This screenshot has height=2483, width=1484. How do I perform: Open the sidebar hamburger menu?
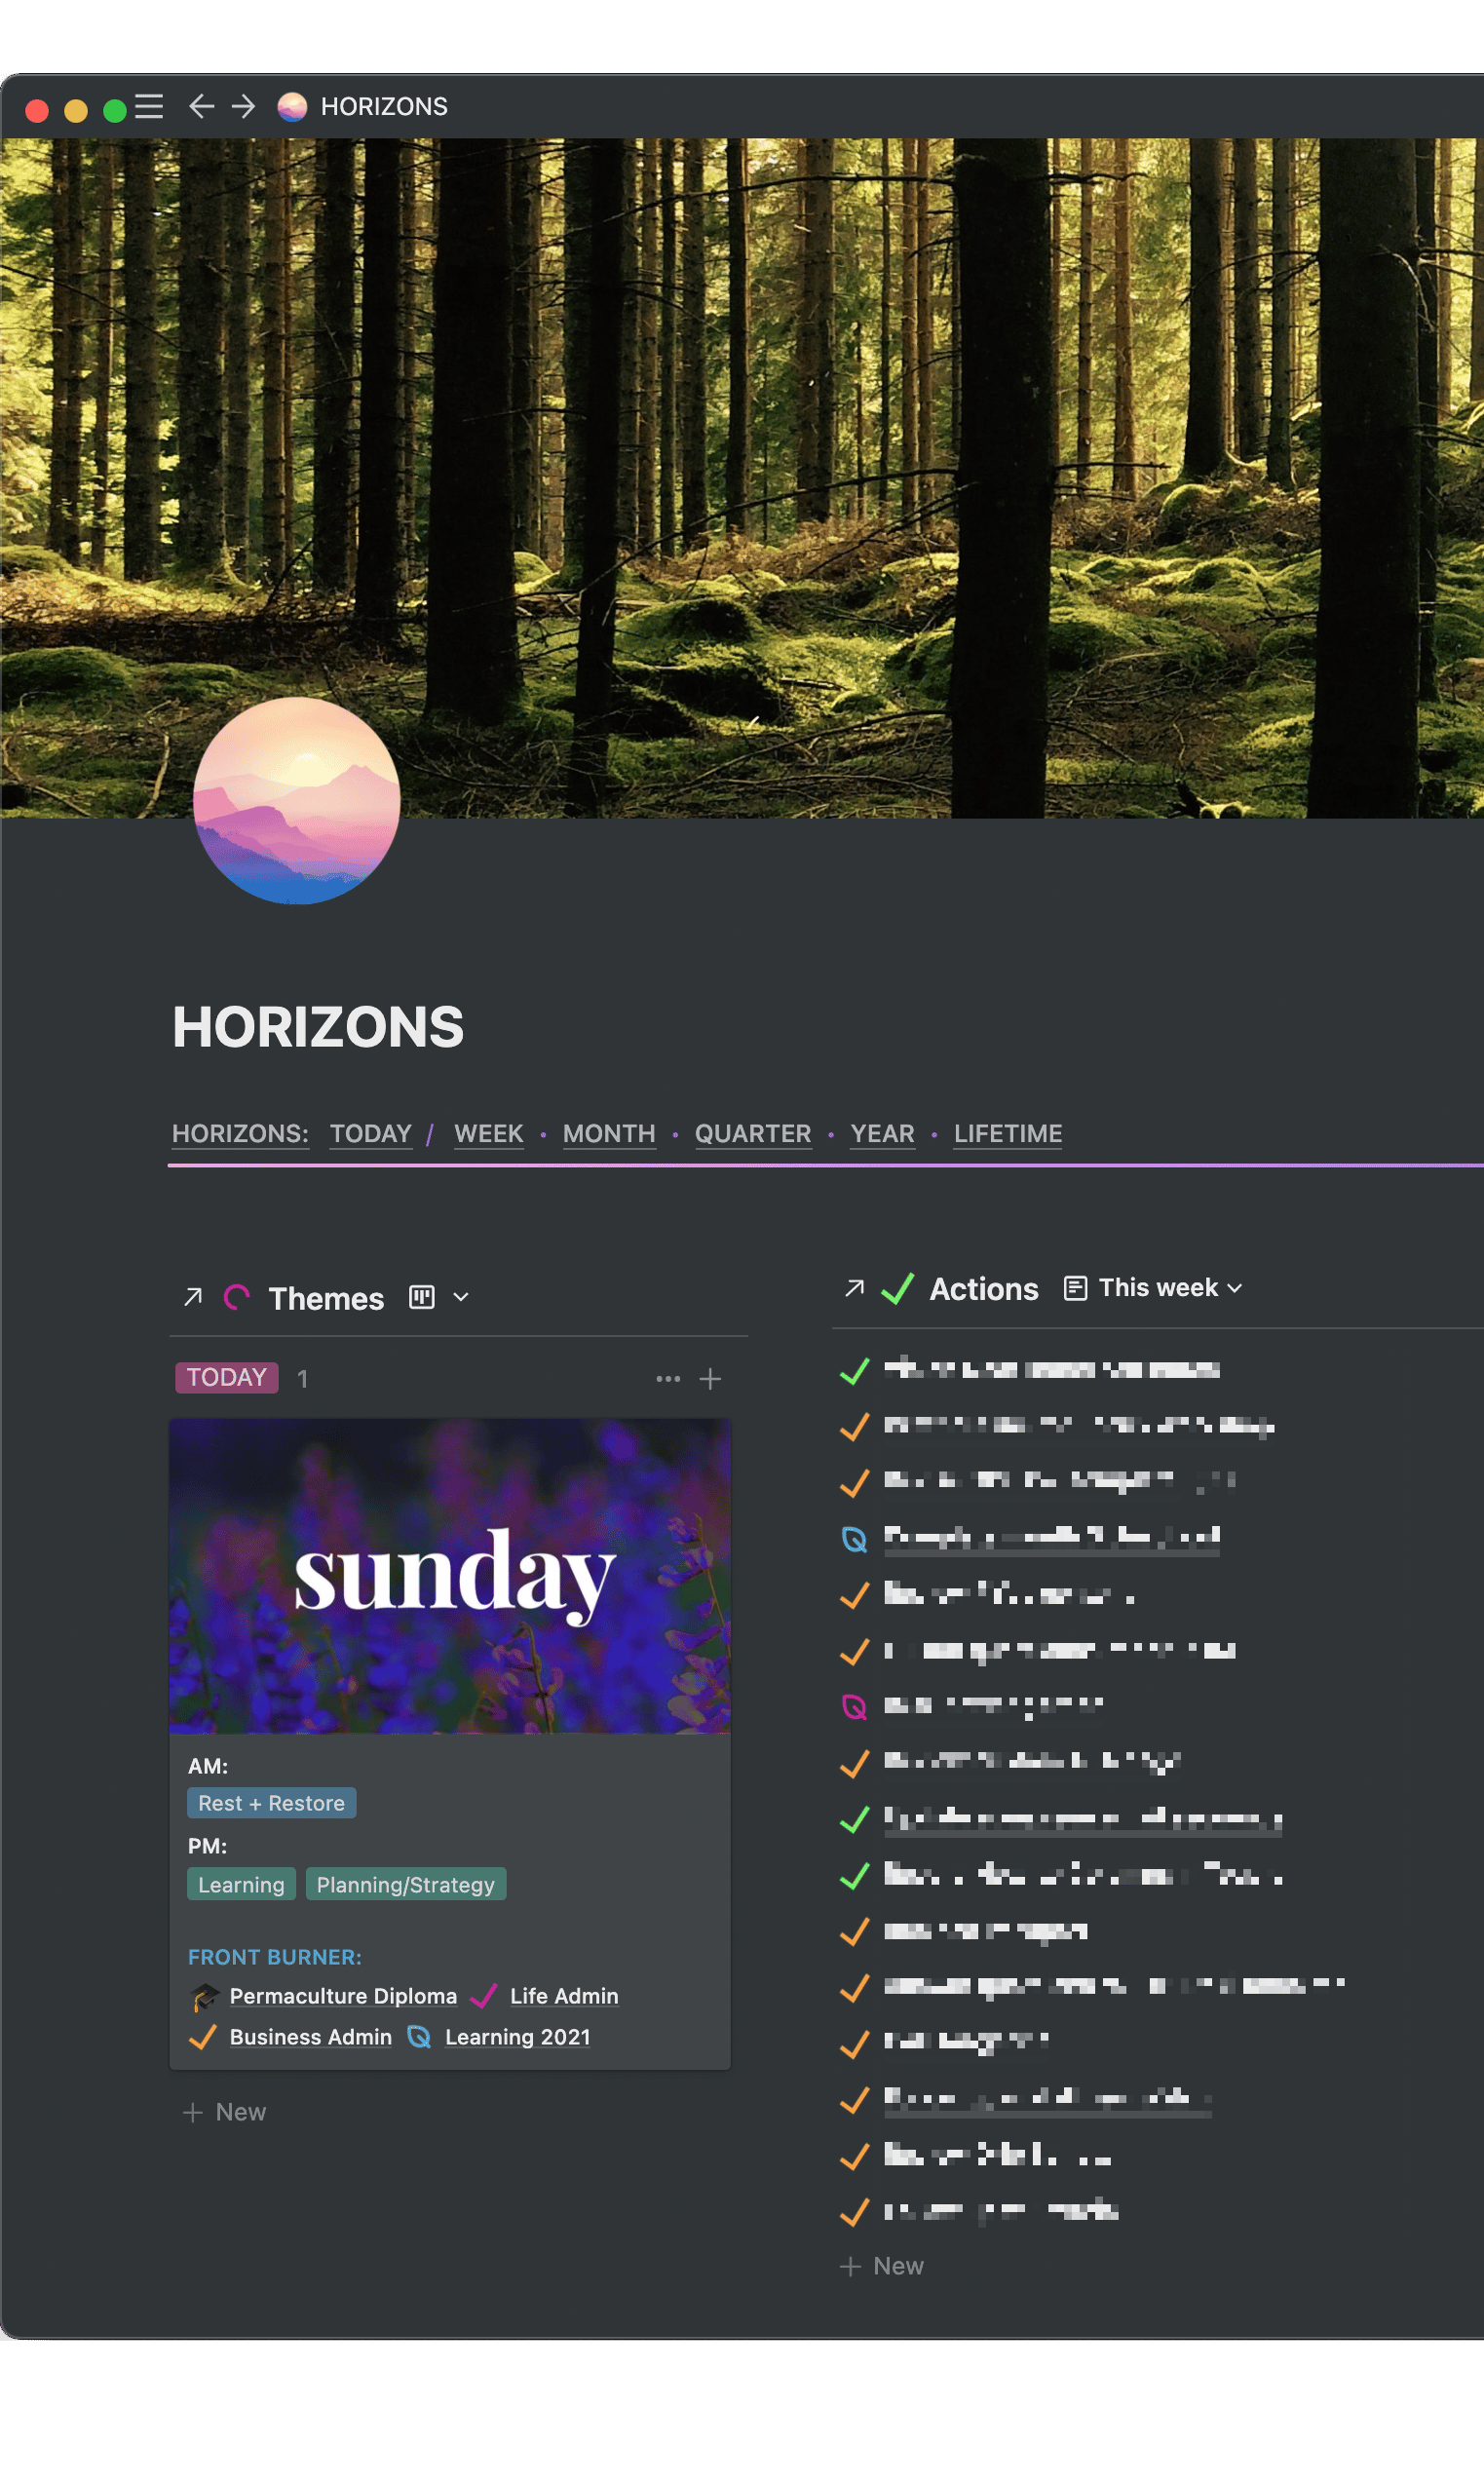[149, 106]
